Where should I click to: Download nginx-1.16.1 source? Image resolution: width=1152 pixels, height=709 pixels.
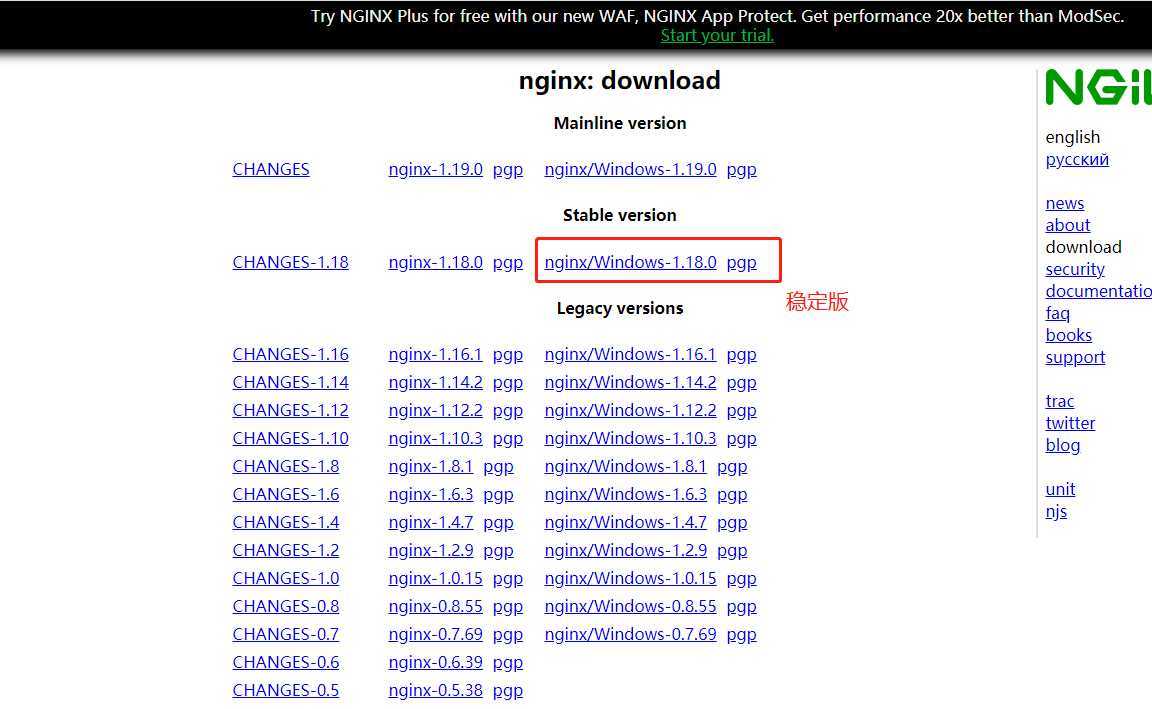click(x=436, y=354)
